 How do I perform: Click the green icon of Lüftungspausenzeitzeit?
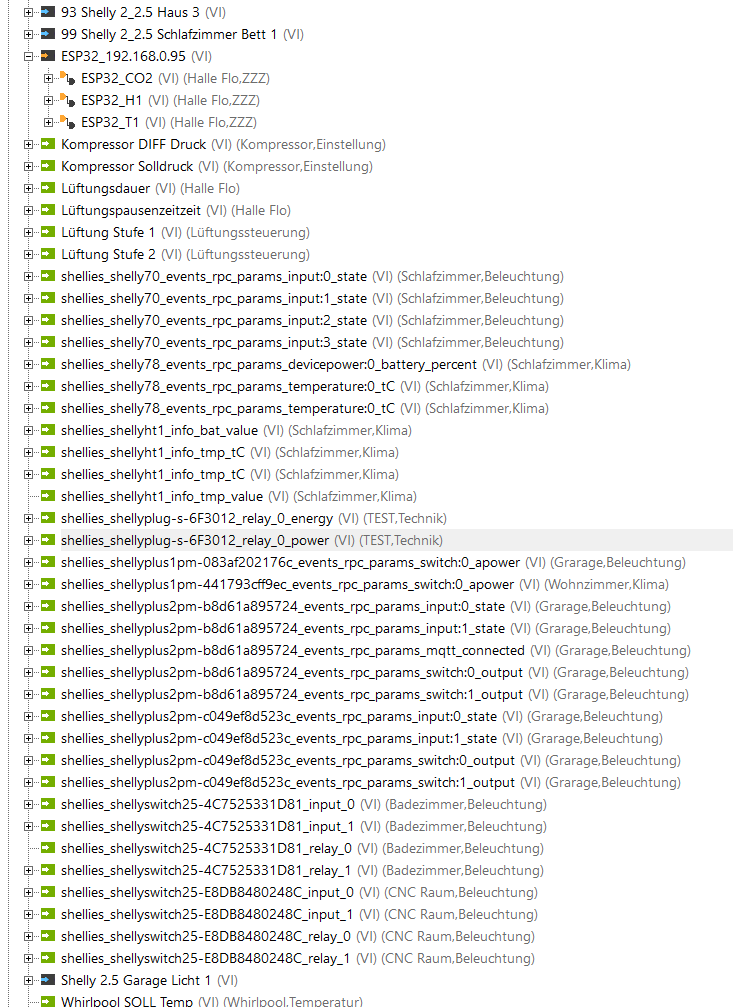pos(48,210)
